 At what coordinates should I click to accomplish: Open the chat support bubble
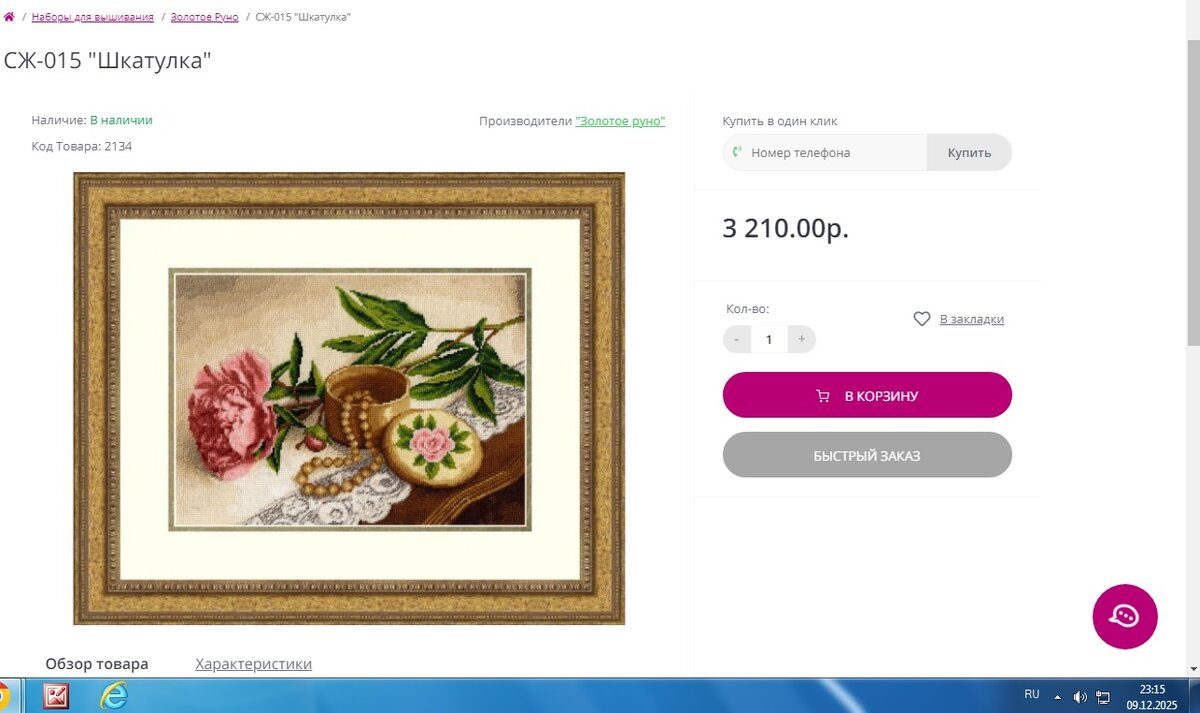tap(1125, 616)
